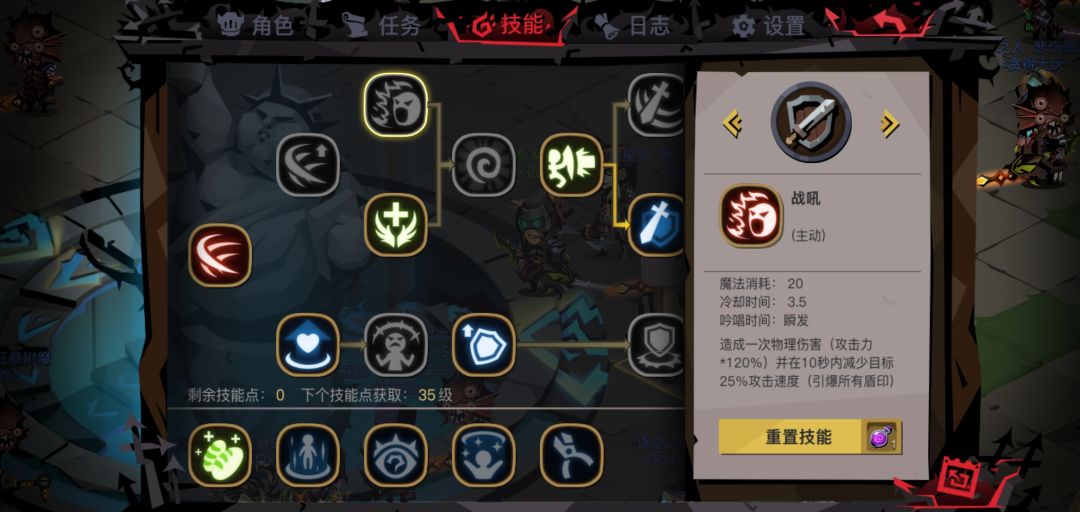
Task: Select the blue sword and shield skill
Action: pos(656,225)
